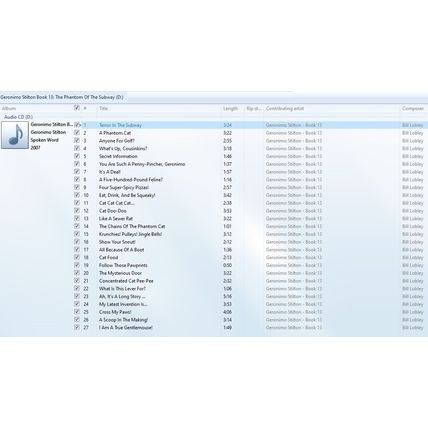Toggle checkbox for track 16 Show Your Snout!
Image resolution: width=428 pixels, height=428 pixels.
point(77,242)
